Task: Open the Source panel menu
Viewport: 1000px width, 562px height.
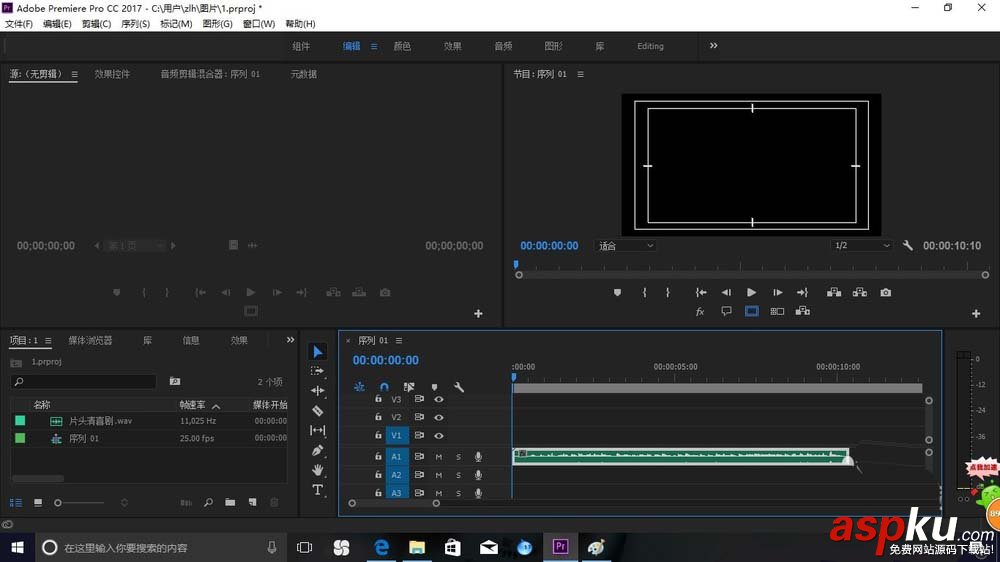Action: pos(75,74)
